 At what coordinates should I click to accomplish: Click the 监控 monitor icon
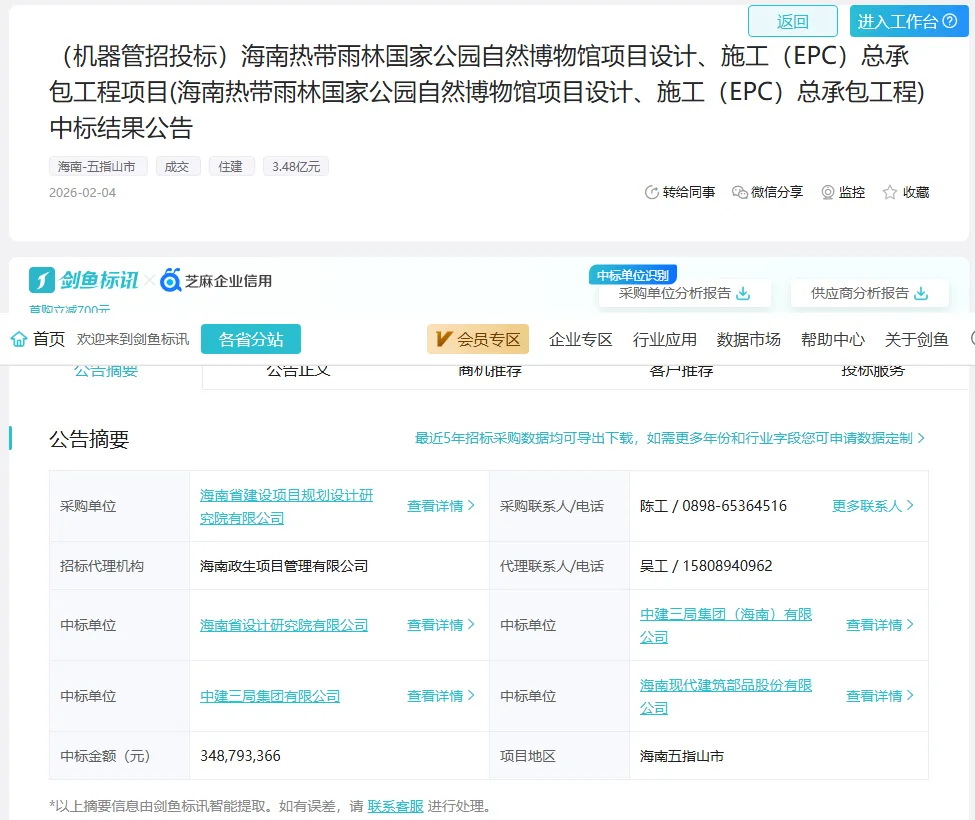coord(828,192)
